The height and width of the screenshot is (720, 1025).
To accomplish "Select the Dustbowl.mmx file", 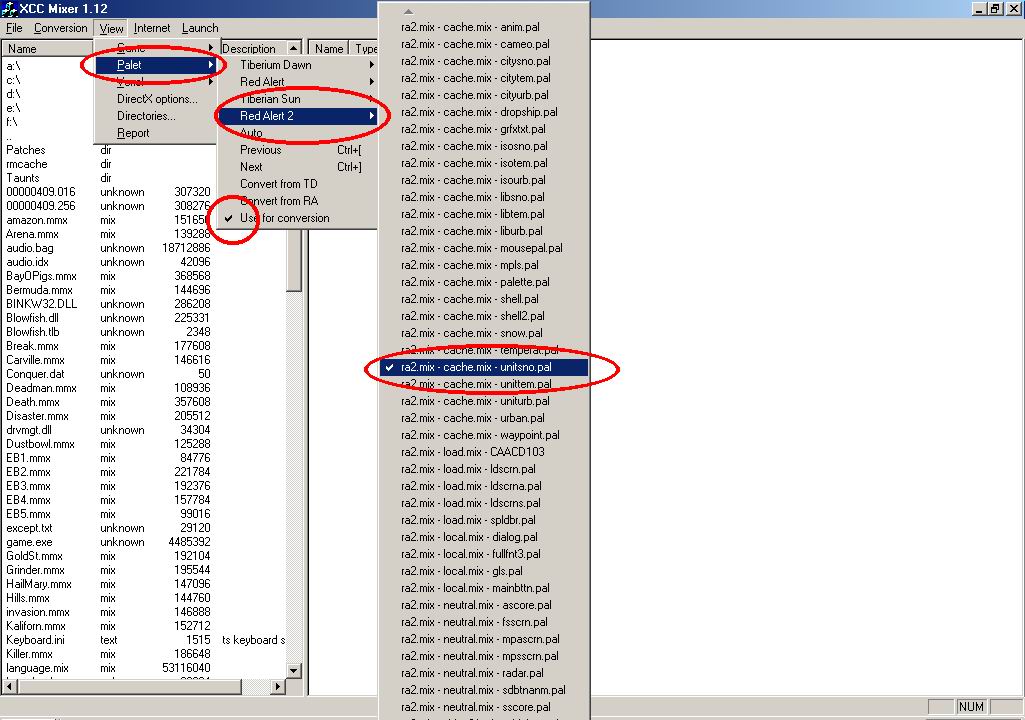I will (40, 444).
